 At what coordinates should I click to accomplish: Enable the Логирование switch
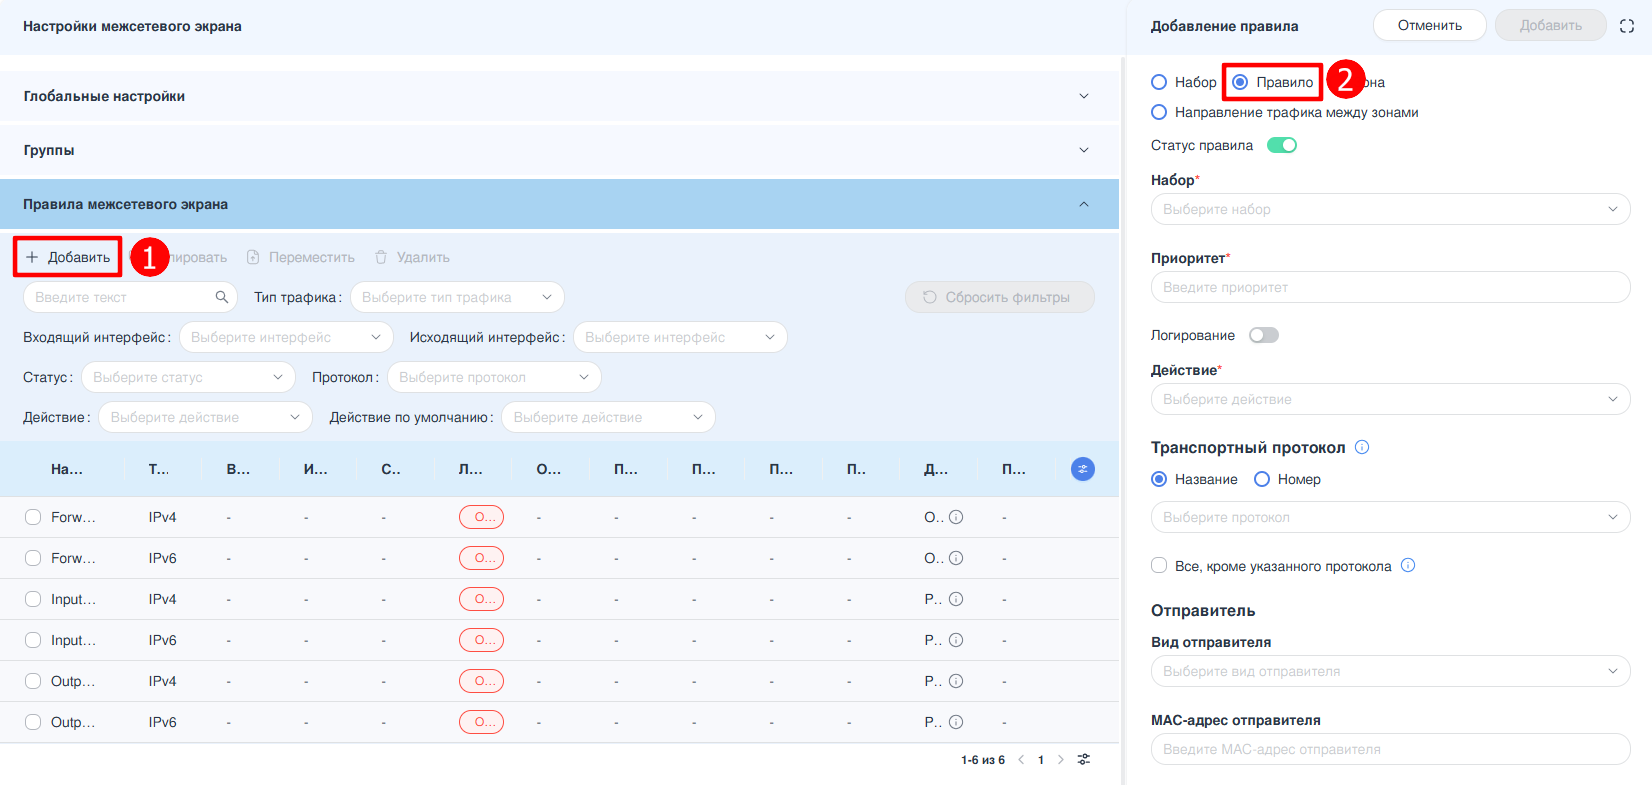pyautogui.click(x=1263, y=335)
